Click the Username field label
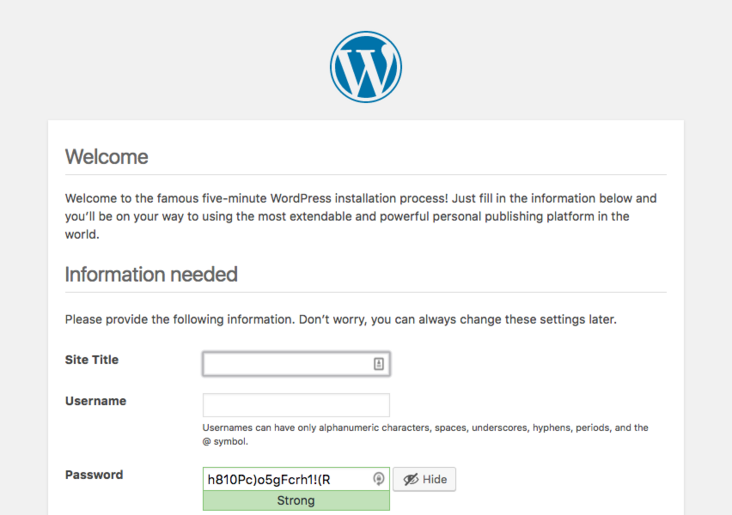 coord(95,401)
